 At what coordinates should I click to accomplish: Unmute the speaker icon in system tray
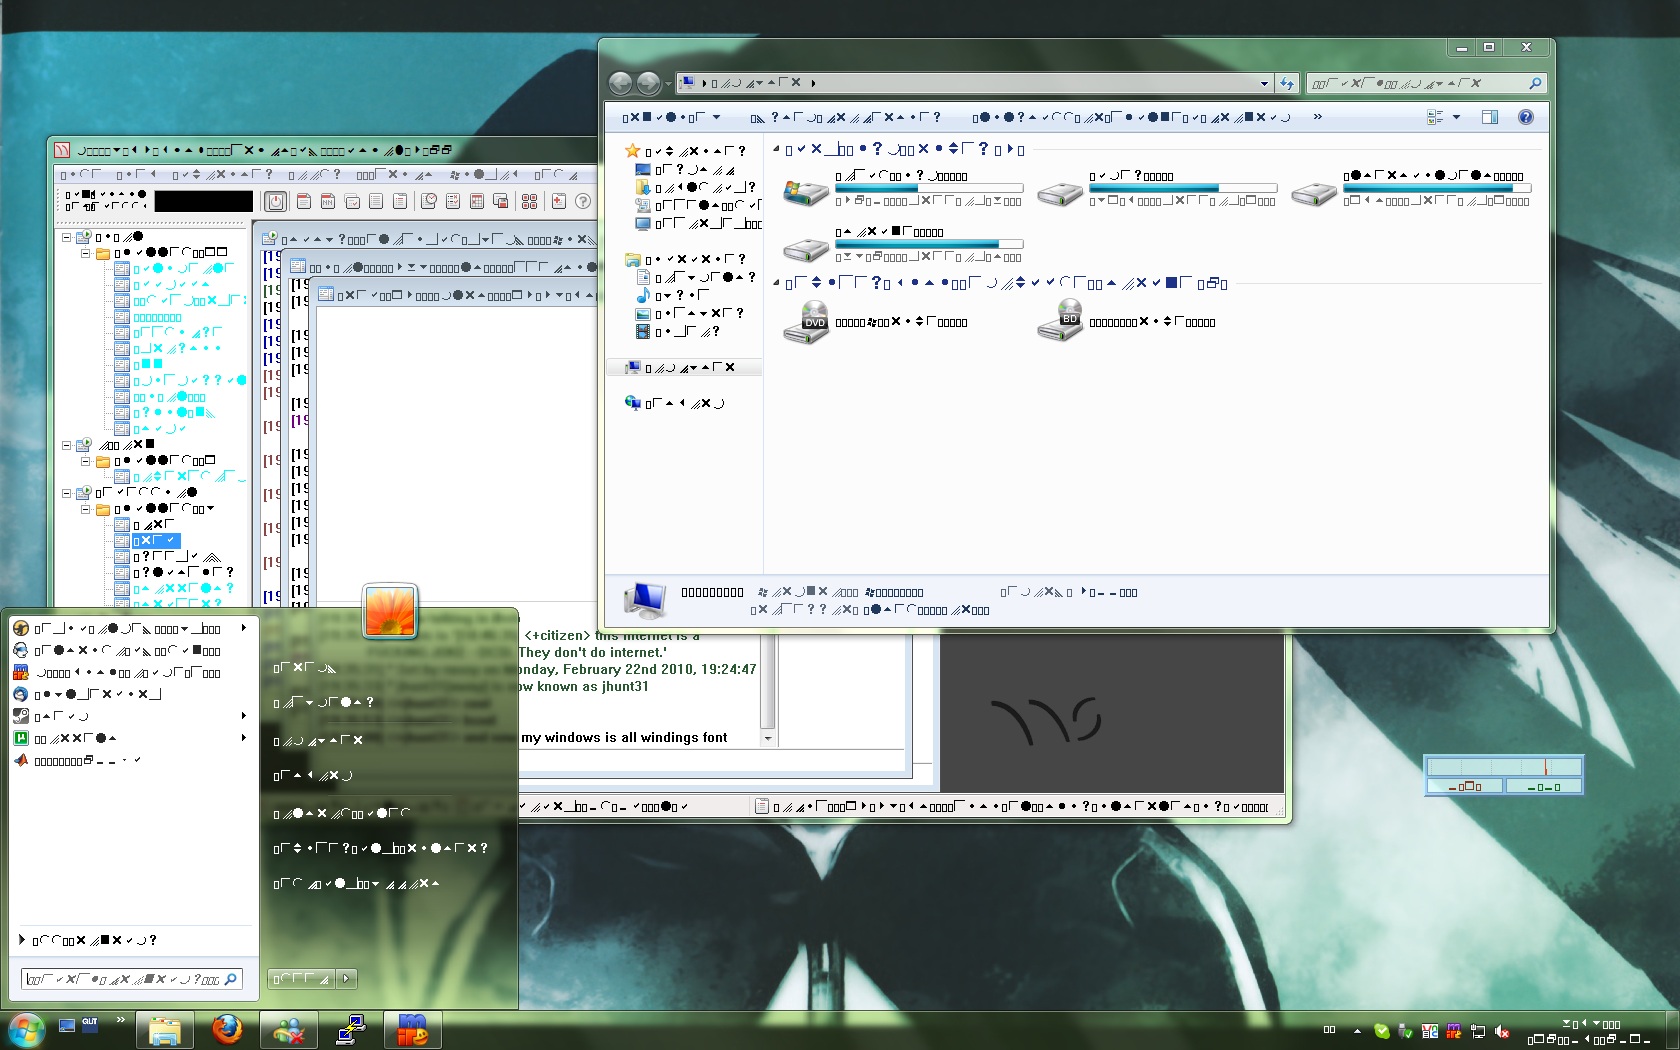tap(1501, 1031)
